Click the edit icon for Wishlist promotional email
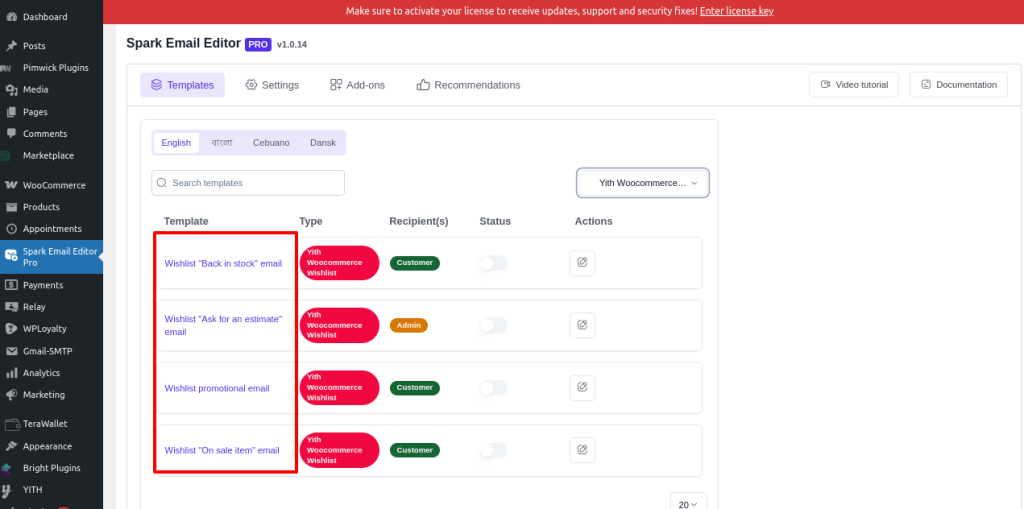This screenshot has height=509, width=1024. [582, 387]
